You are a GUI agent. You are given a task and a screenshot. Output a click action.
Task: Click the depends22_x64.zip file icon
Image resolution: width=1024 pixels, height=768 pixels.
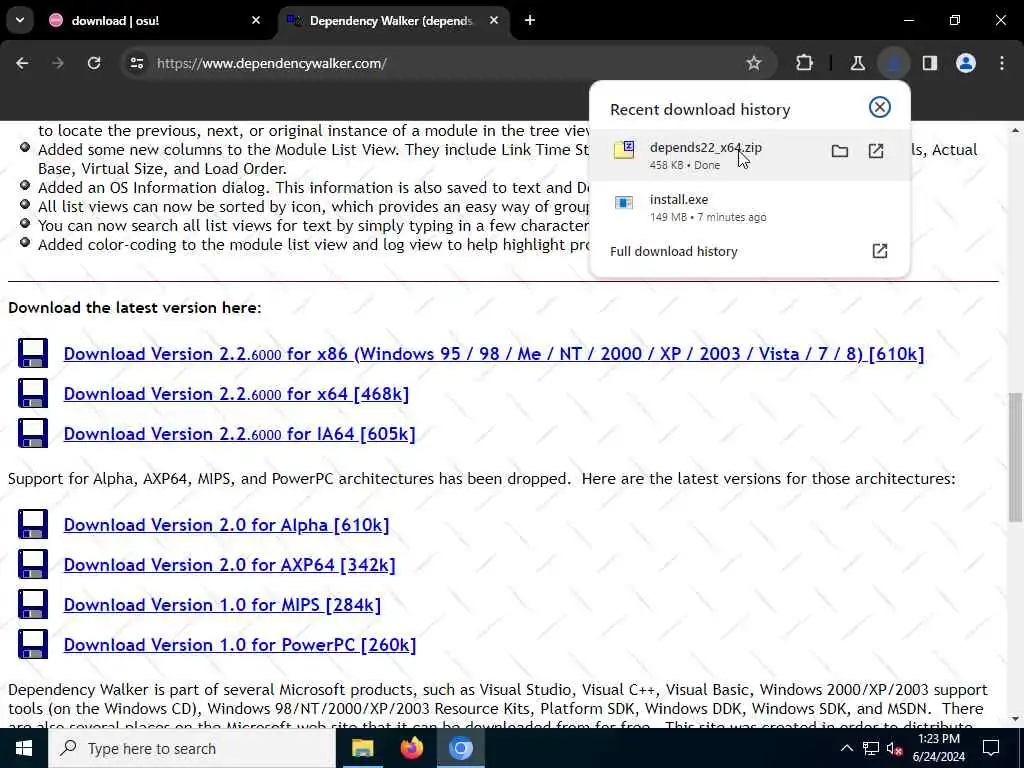coord(624,150)
